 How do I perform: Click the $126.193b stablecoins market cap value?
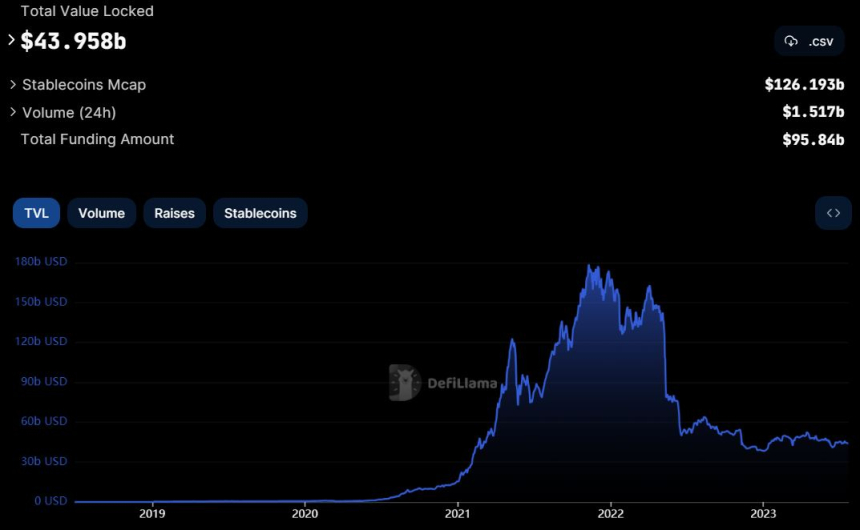click(x=804, y=85)
